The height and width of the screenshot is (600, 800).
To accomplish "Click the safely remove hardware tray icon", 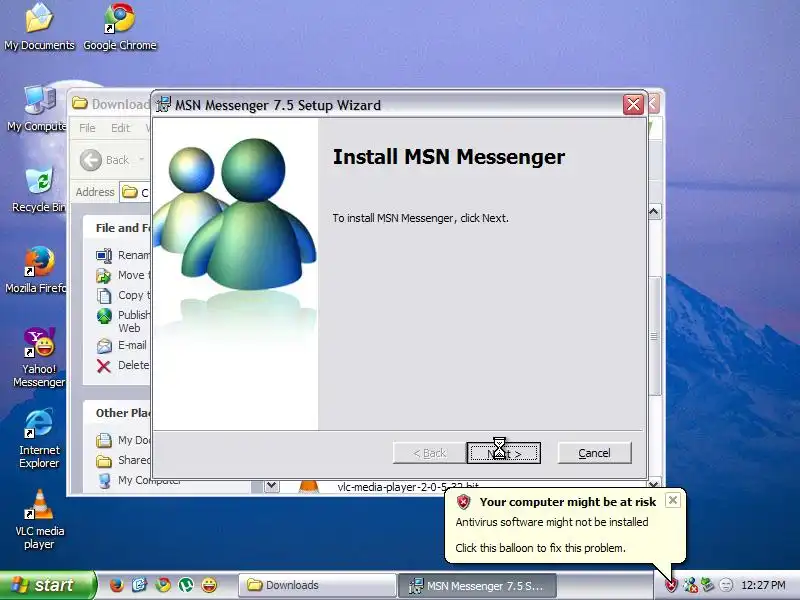I will pyautogui.click(x=708, y=585).
